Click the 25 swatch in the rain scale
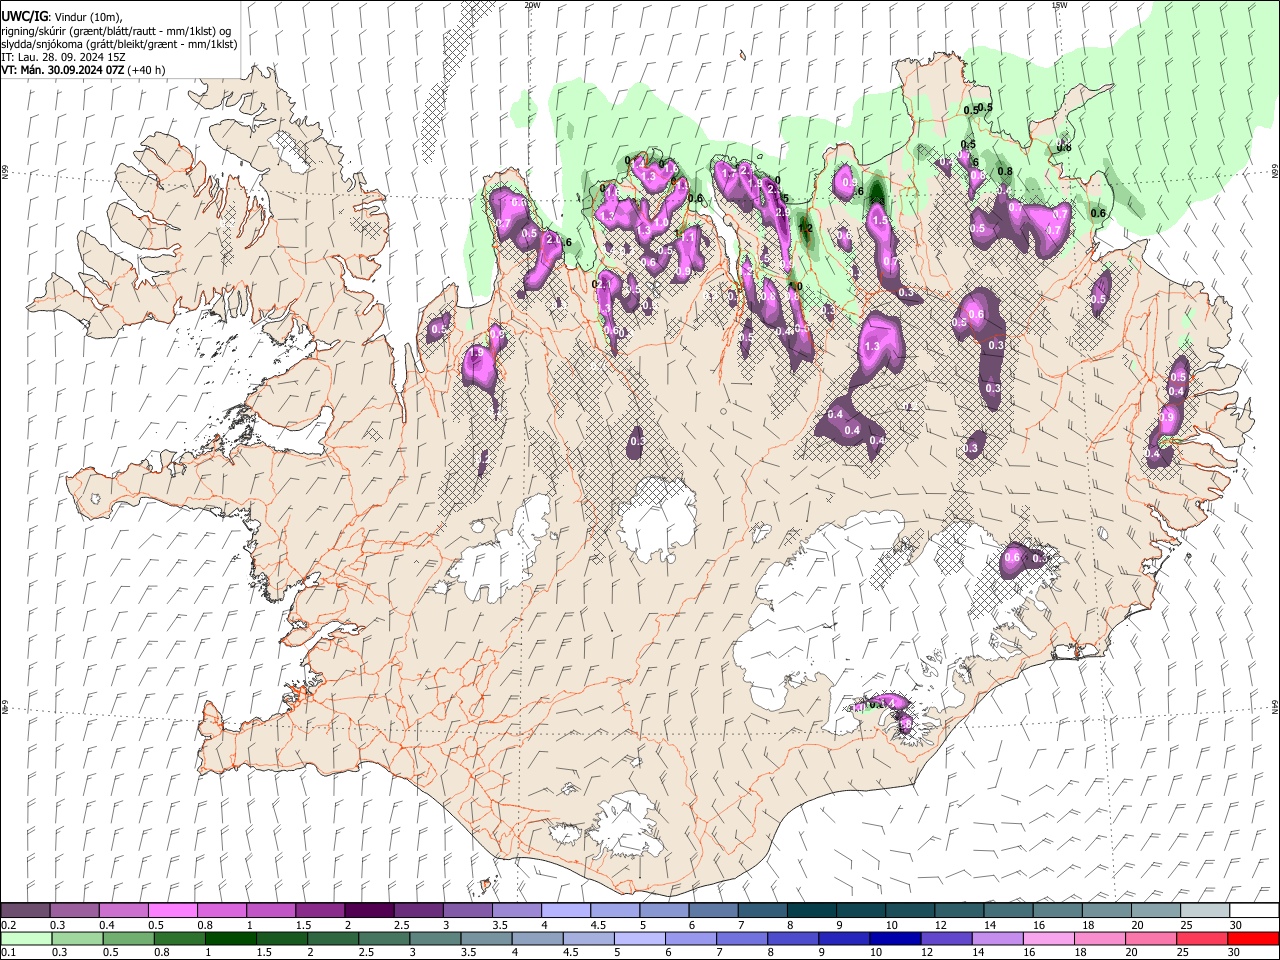The width and height of the screenshot is (1280, 960). 1203,938
